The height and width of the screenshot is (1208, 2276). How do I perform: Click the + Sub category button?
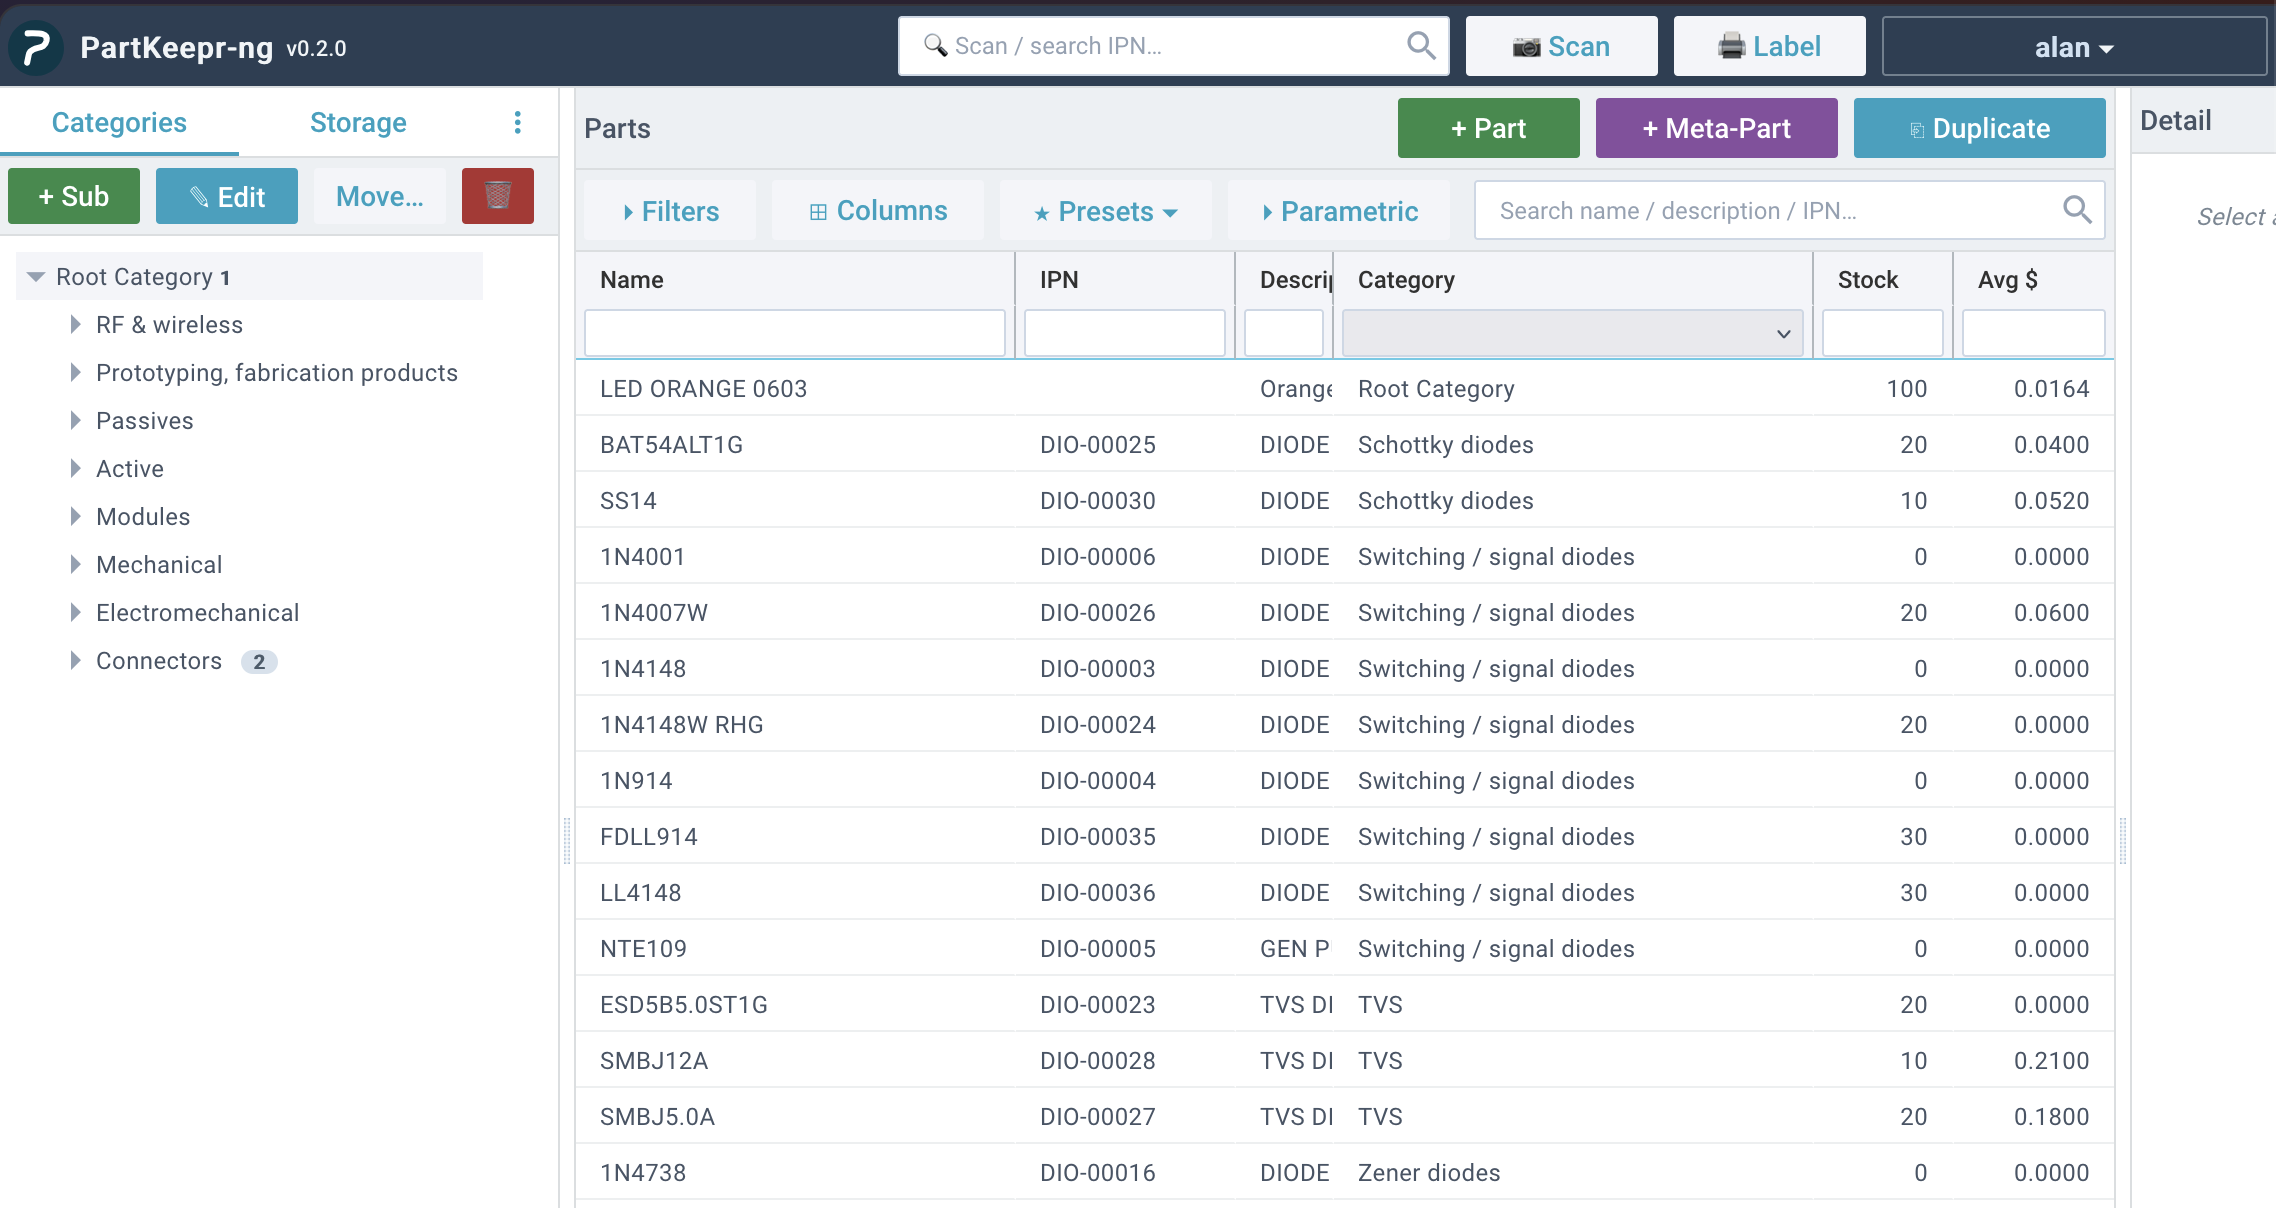click(x=74, y=196)
